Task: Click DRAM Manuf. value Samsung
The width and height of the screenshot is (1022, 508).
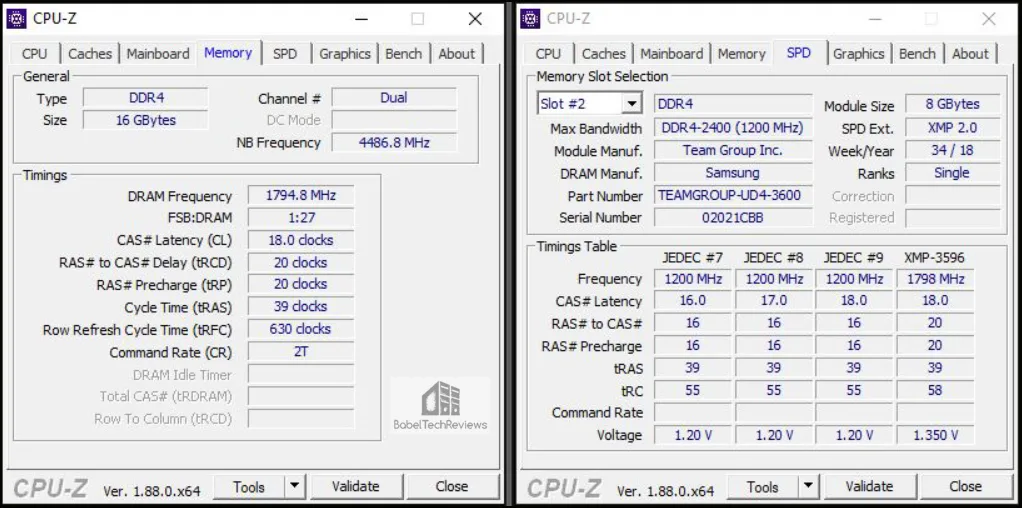Action: point(733,173)
